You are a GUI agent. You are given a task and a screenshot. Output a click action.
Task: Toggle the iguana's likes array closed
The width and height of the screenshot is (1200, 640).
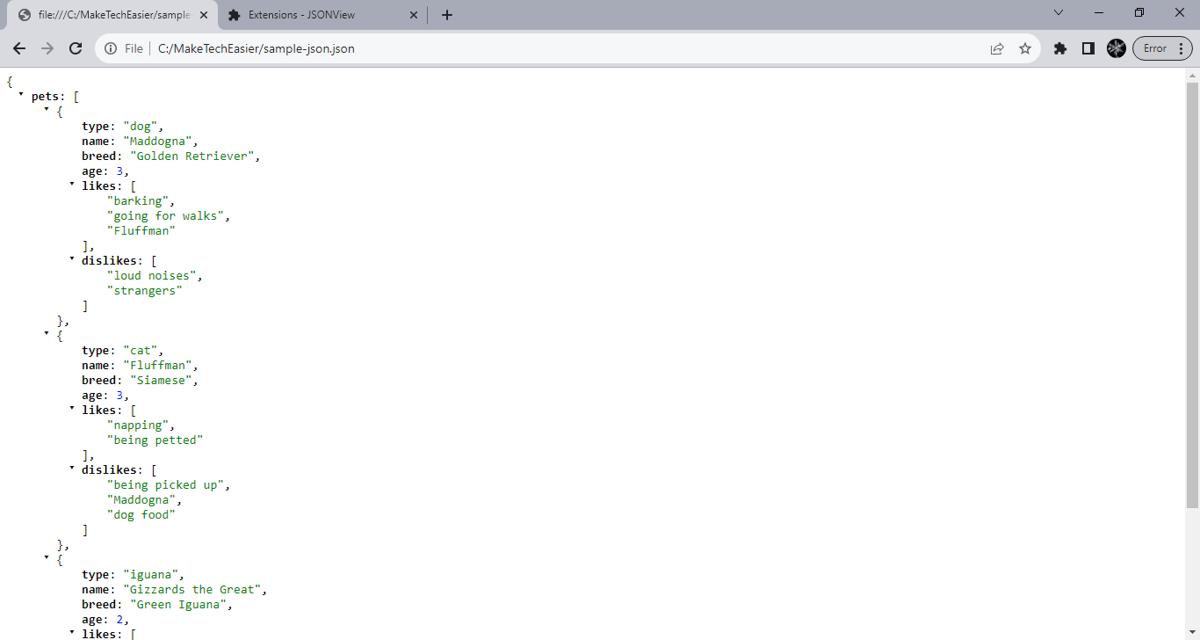pyautogui.click(x=70, y=633)
